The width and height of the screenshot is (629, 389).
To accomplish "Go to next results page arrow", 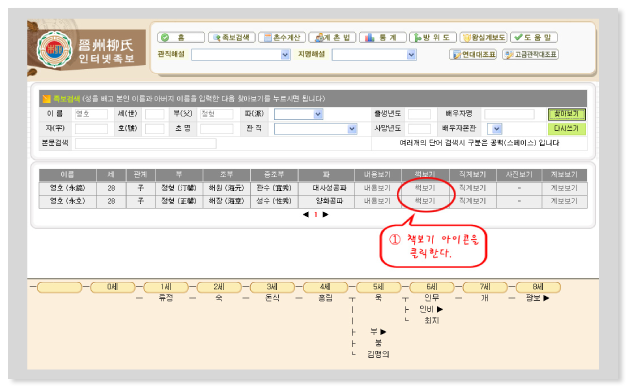I will click(325, 215).
